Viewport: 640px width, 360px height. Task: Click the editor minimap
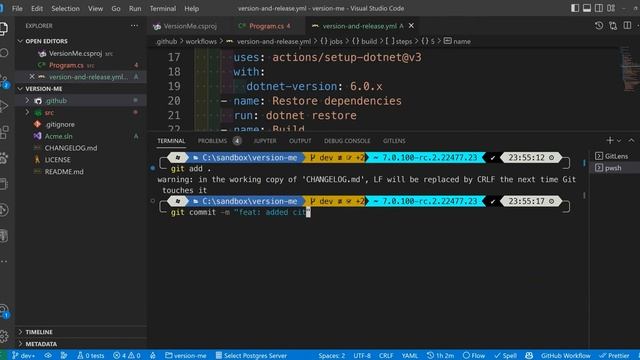(629, 69)
